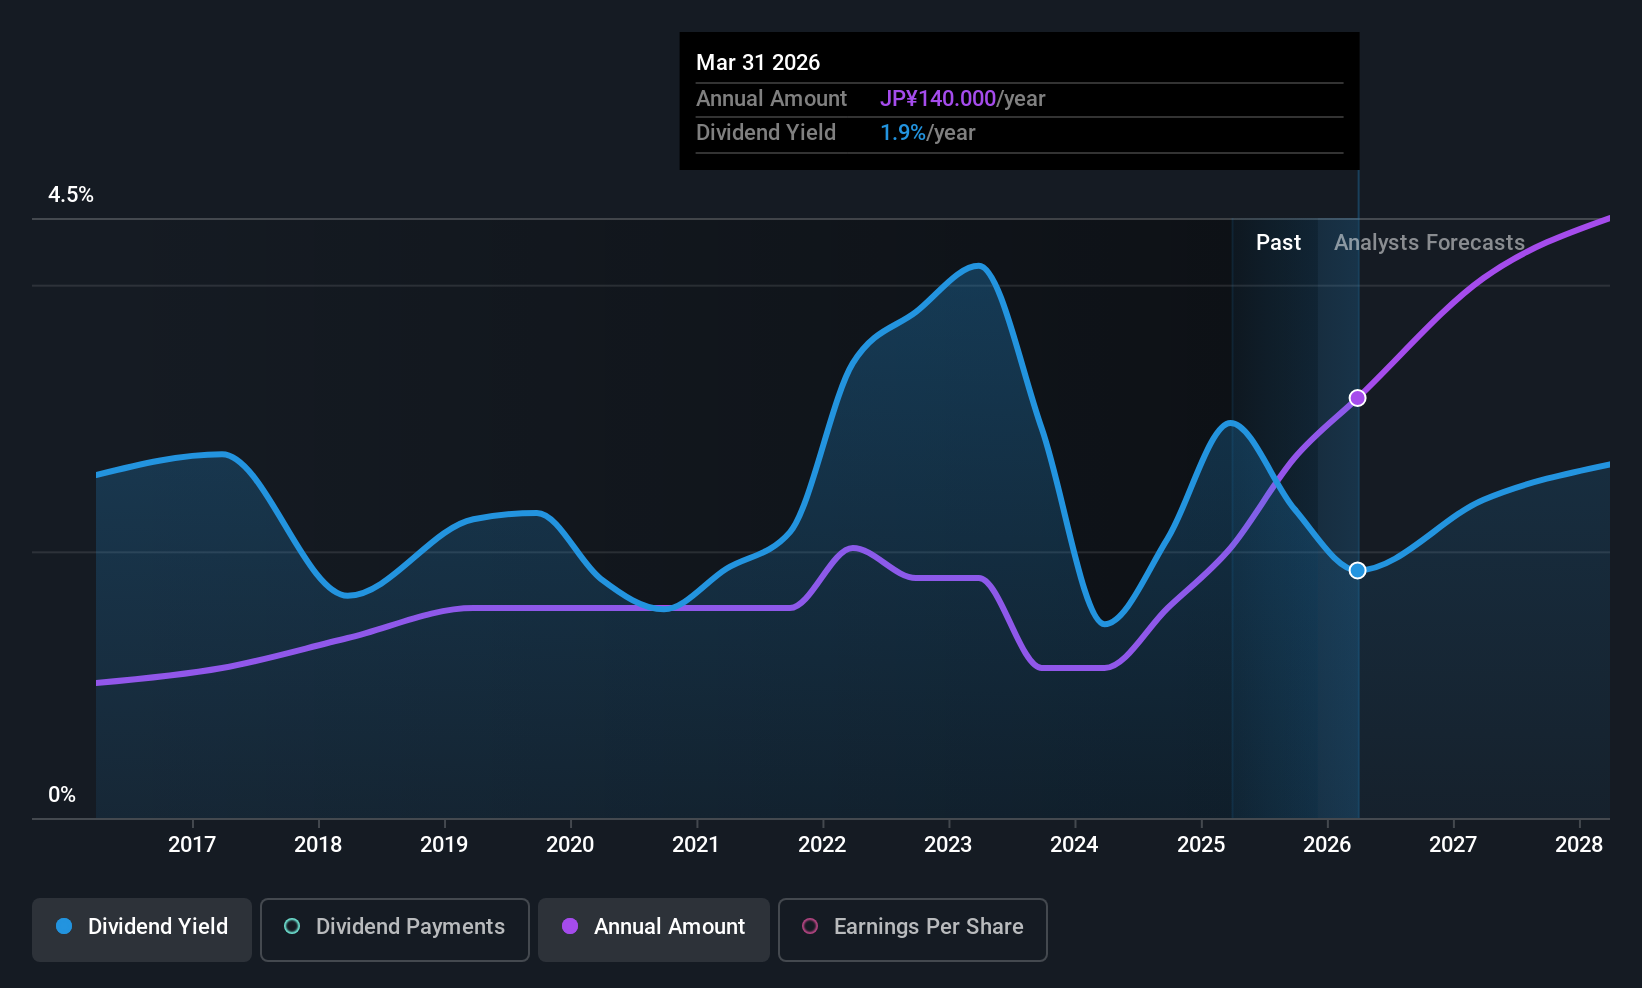Click the teal Dividend Payments legend circle

[292, 927]
